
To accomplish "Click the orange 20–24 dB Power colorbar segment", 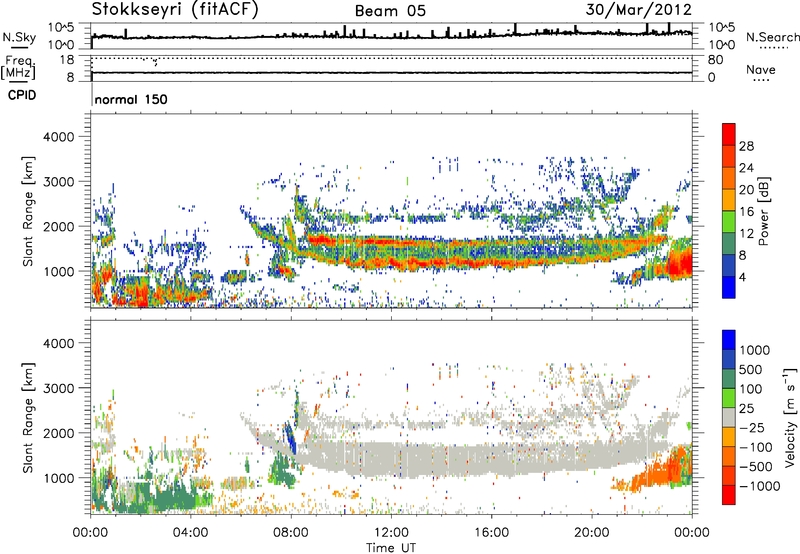I will pos(729,178).
